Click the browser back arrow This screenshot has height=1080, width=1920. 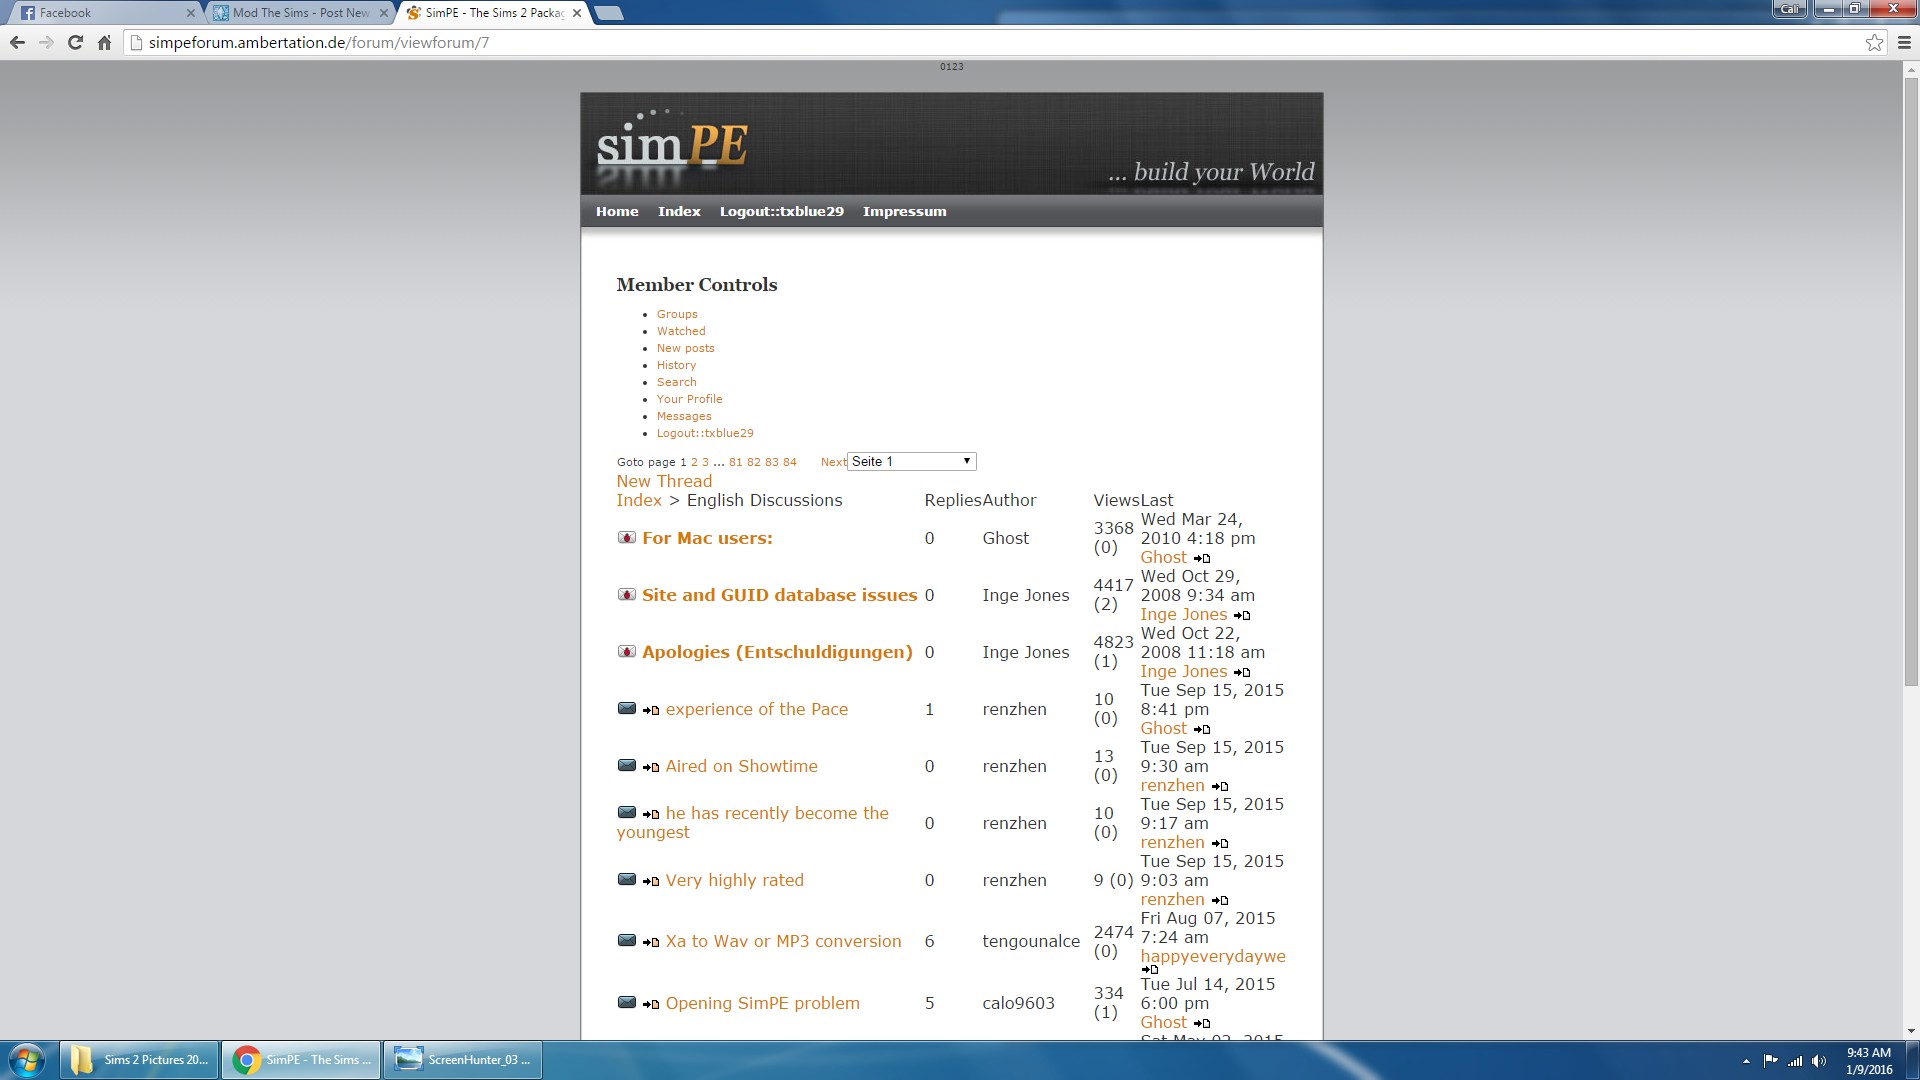[17, 42]
